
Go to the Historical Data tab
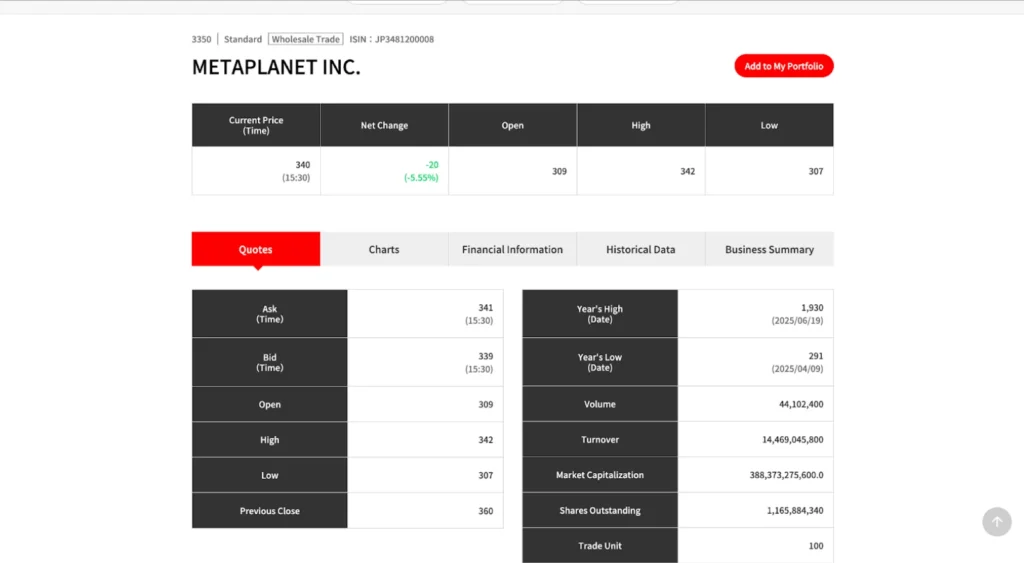[x=640, y=249]
